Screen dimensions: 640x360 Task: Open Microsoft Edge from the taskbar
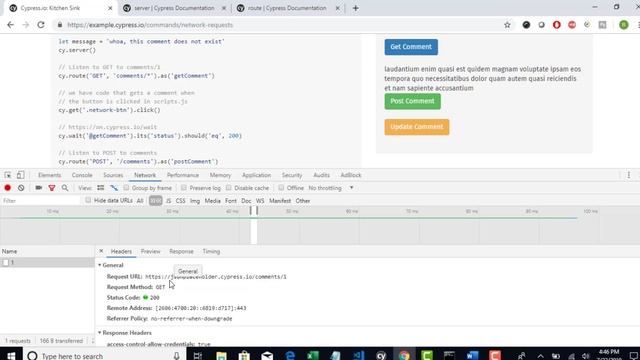(290, 356)
